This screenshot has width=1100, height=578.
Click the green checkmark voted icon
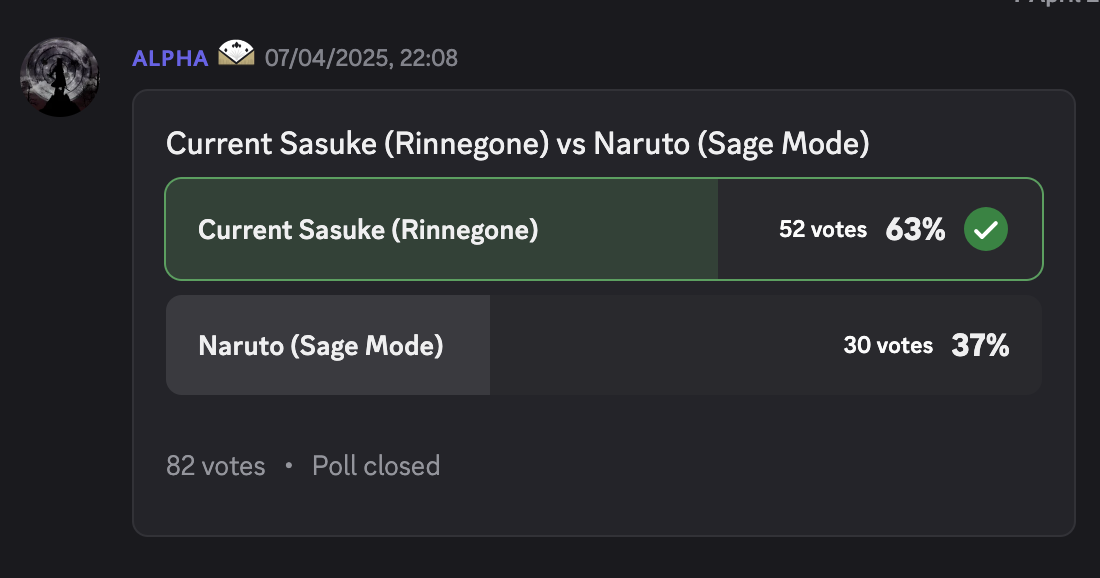[986, 229]
